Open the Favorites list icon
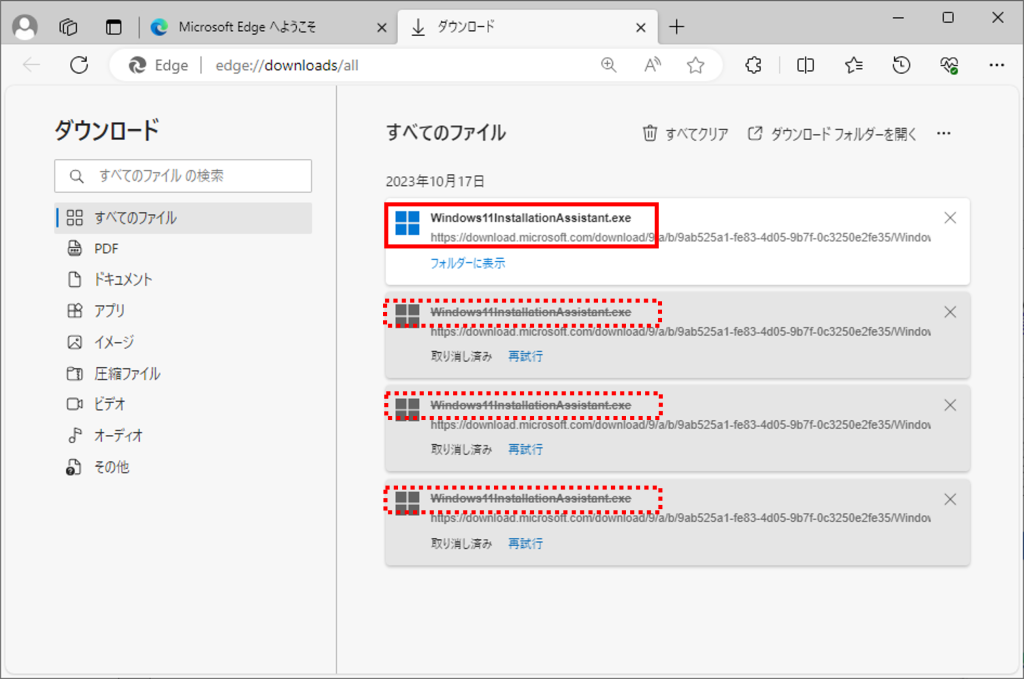 tap(854, 65)
